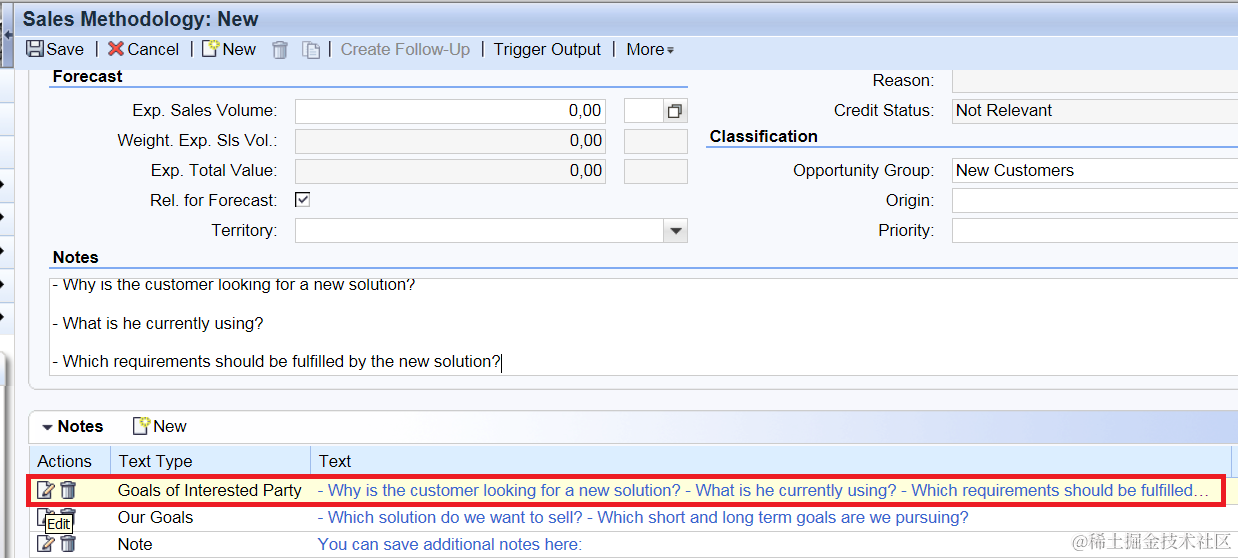Image resolution: width=1238 pixels, height=558 pixels.
Task: Create a new record from the top toolbar
Action: [229, 49]
